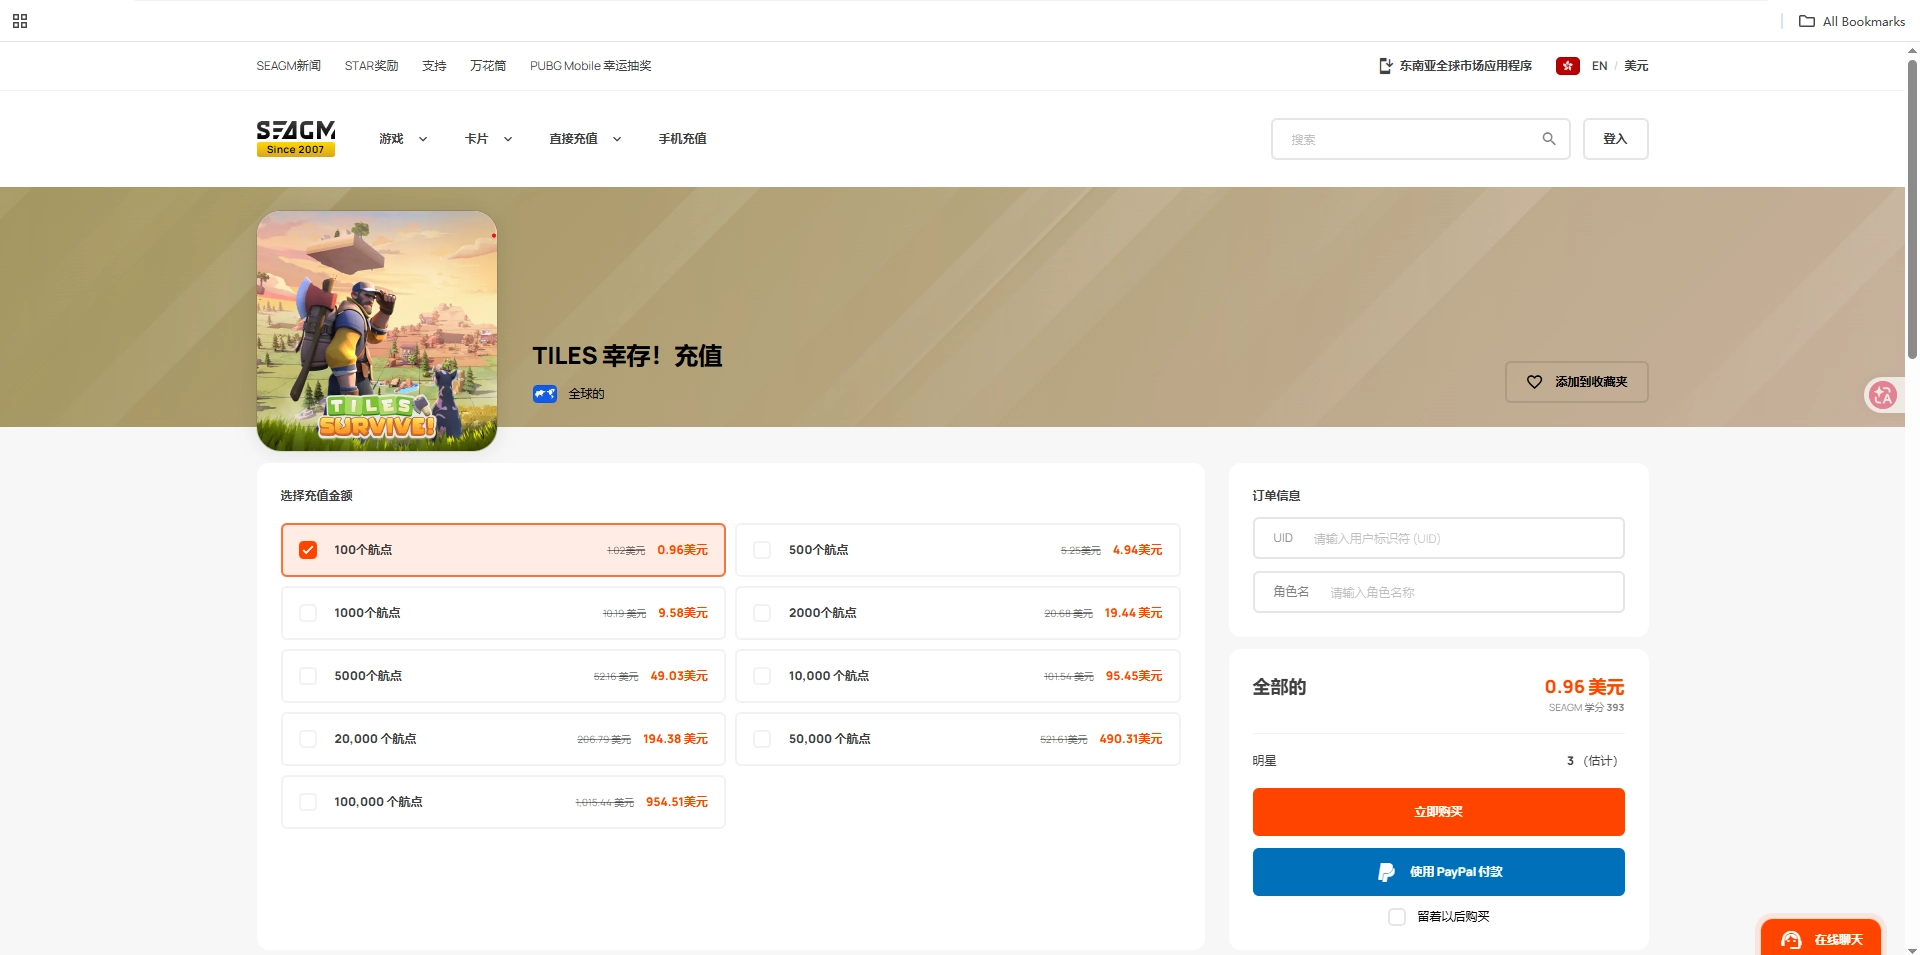Select the 10,000 points option
Image resolution: width=1920 pixels, height=955 pixels.
coord(958,676)
